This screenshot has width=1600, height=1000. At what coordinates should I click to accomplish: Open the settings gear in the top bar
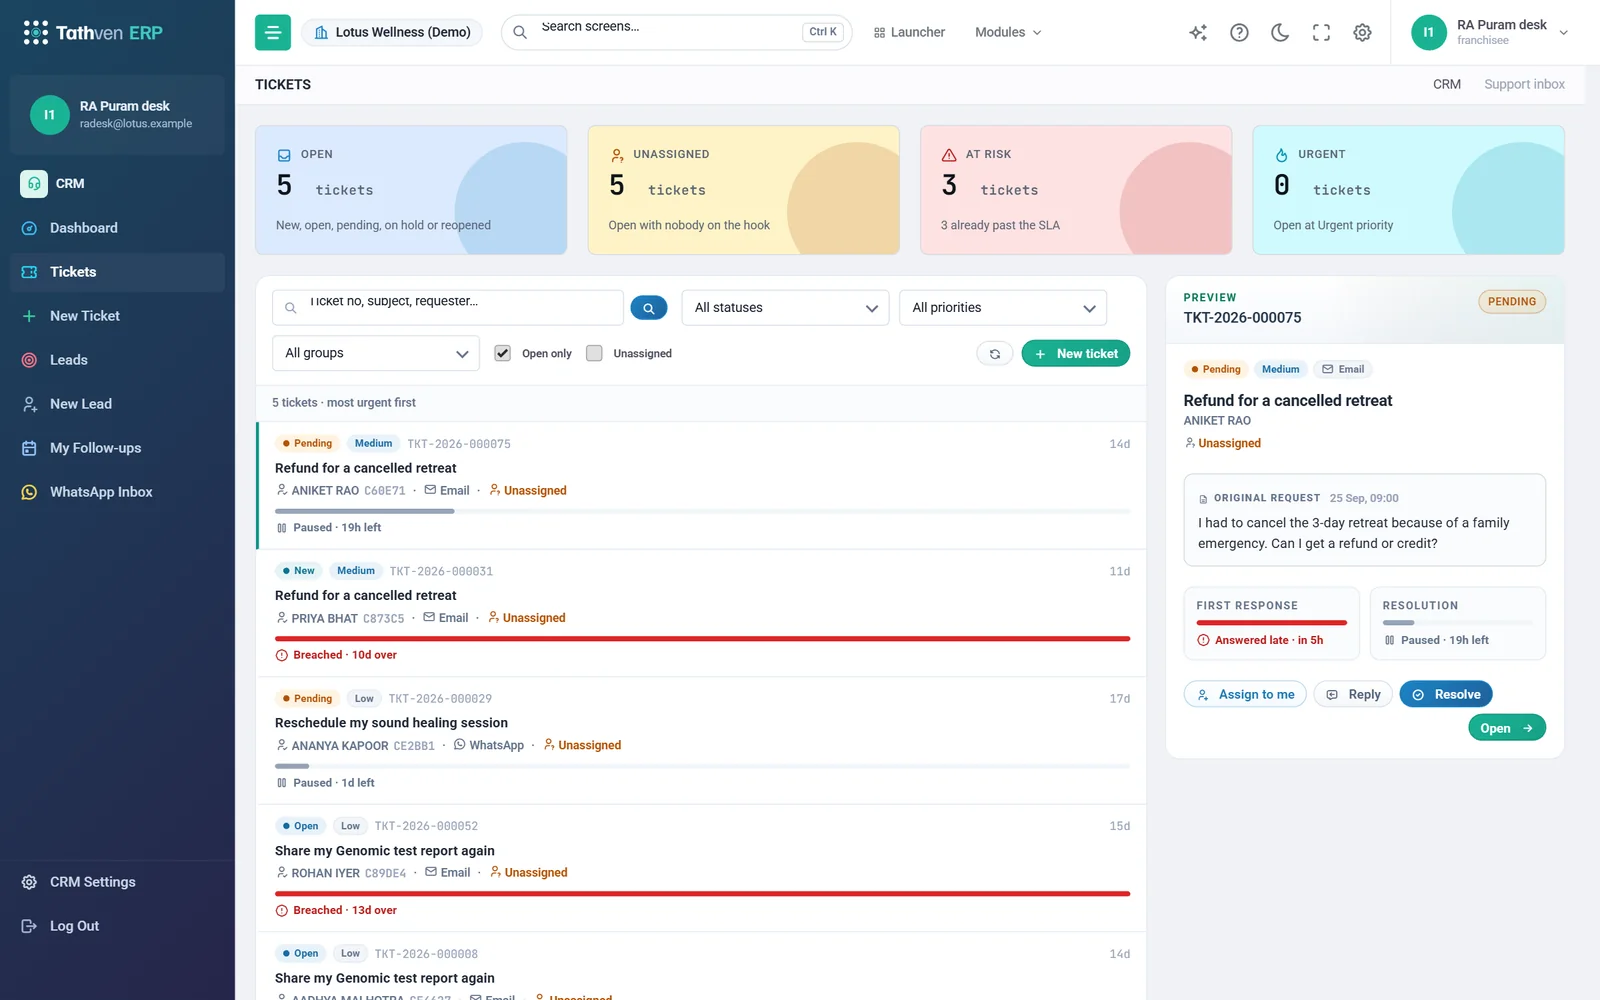pos(1362,32)
